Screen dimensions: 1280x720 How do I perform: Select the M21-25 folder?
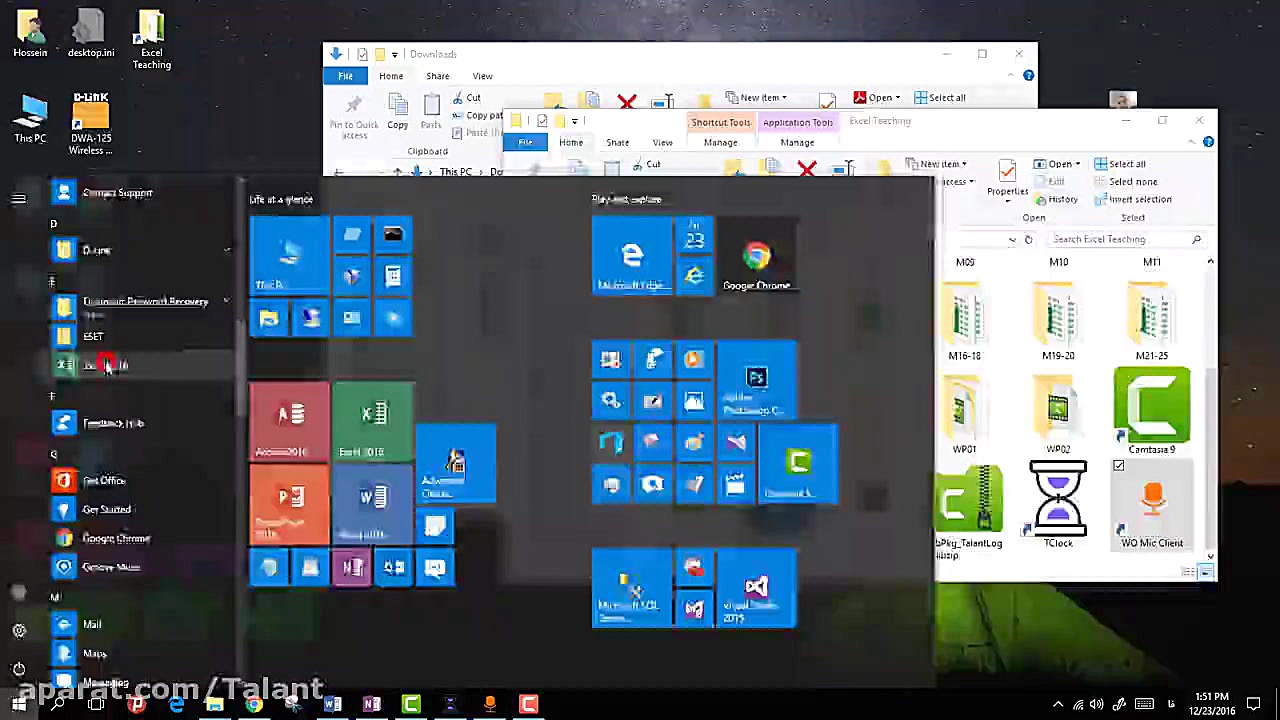click(1152, 320)
